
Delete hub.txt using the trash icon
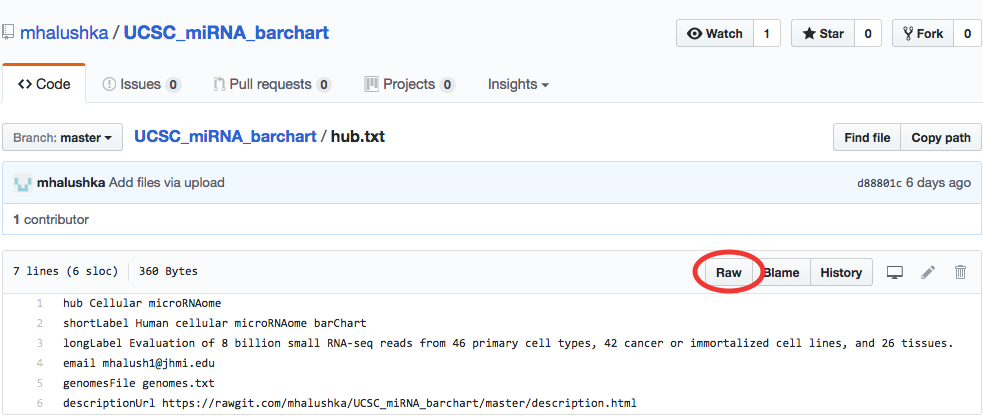tap(960, 273)
